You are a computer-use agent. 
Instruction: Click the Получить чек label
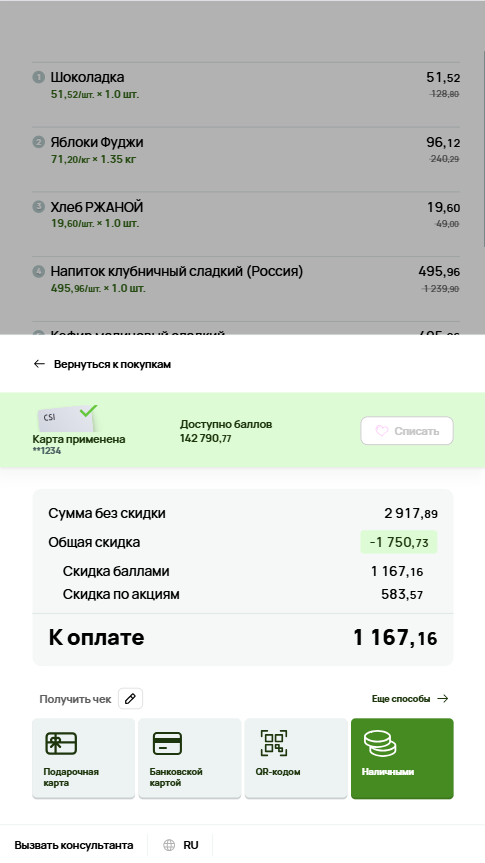pyautogui.click(x=75, y=699)
